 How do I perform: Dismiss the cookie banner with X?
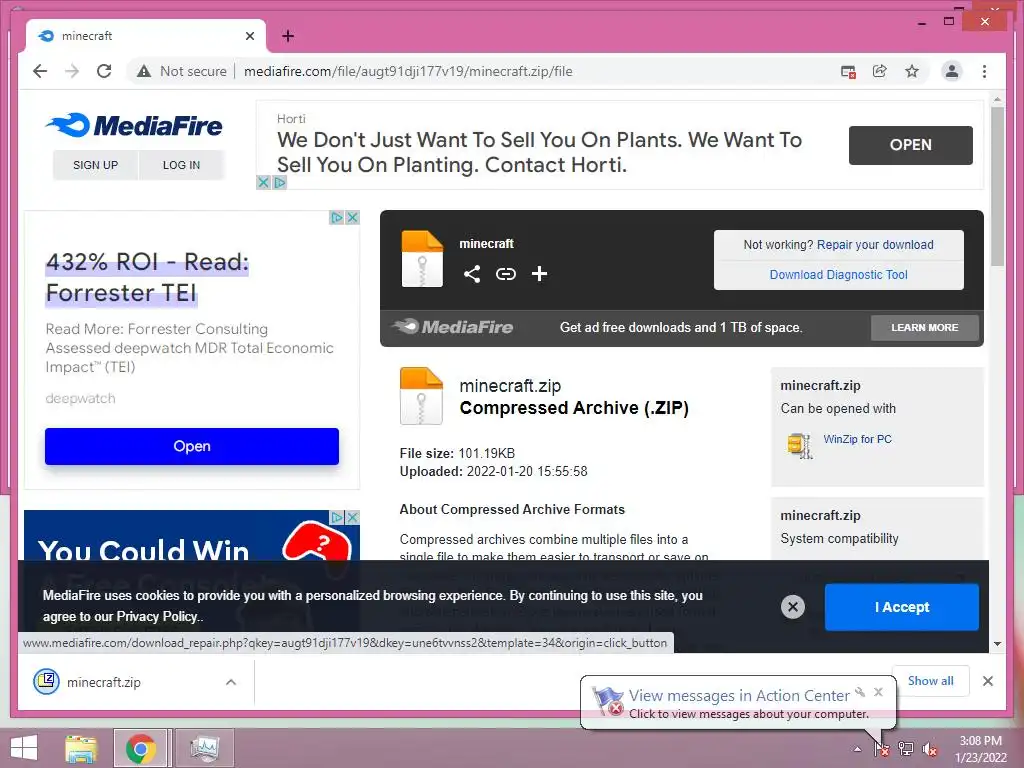coord(793,607)
